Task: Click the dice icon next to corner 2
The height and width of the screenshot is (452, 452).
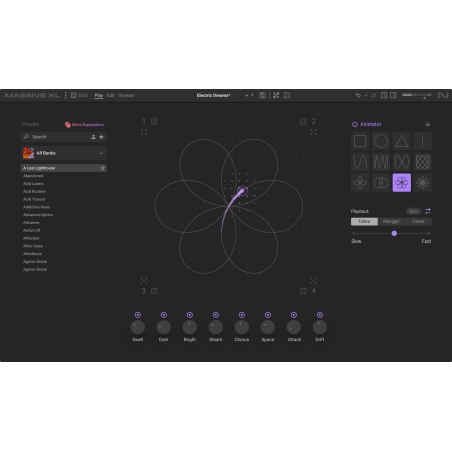Action: [303, 122]
